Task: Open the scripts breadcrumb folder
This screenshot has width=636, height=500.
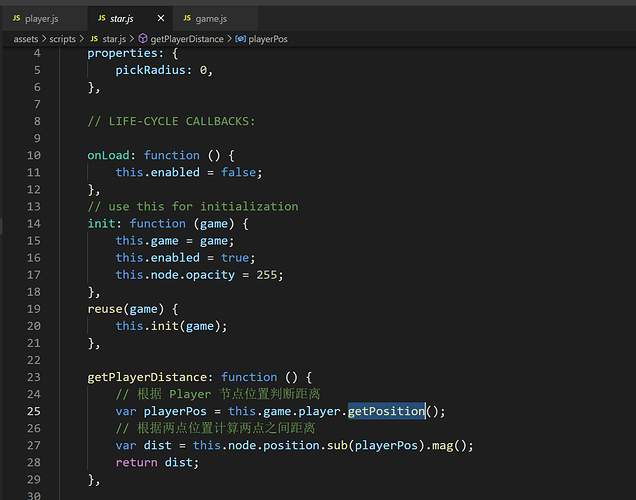Action: 62,39
